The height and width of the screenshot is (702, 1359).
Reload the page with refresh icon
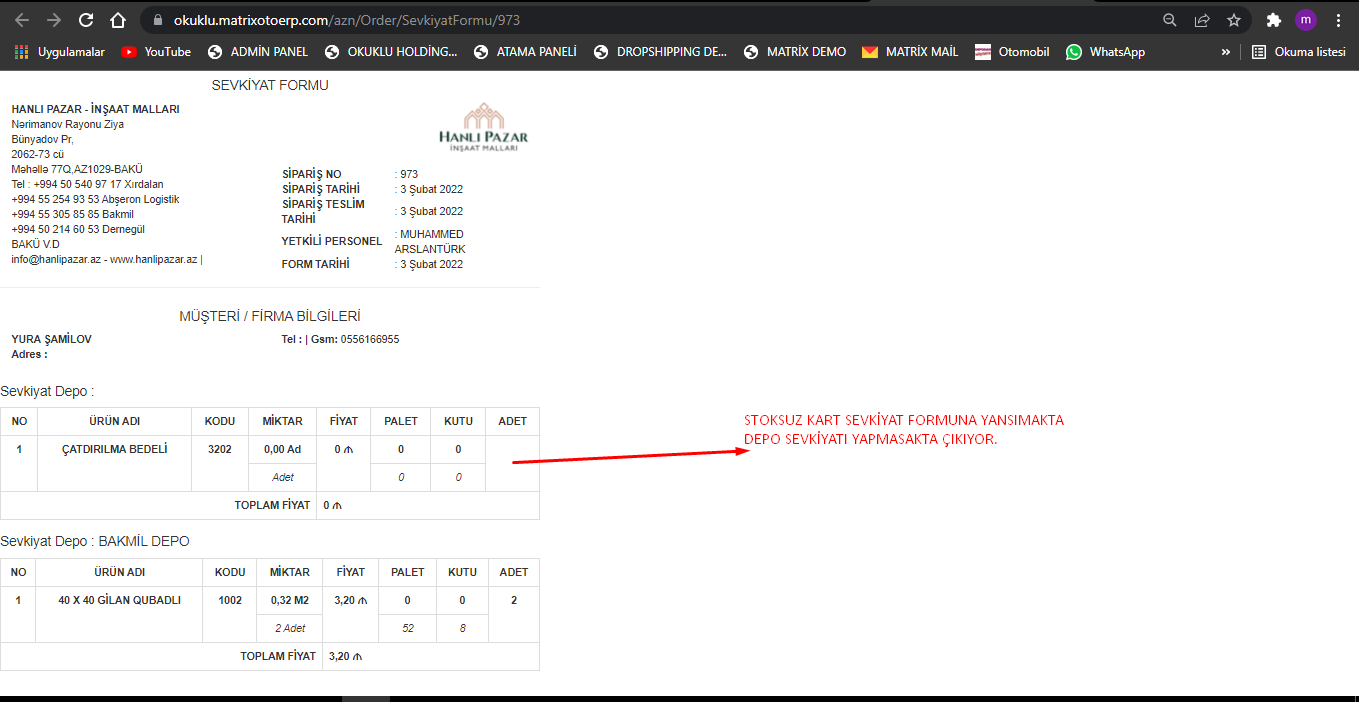coord(86,20)
